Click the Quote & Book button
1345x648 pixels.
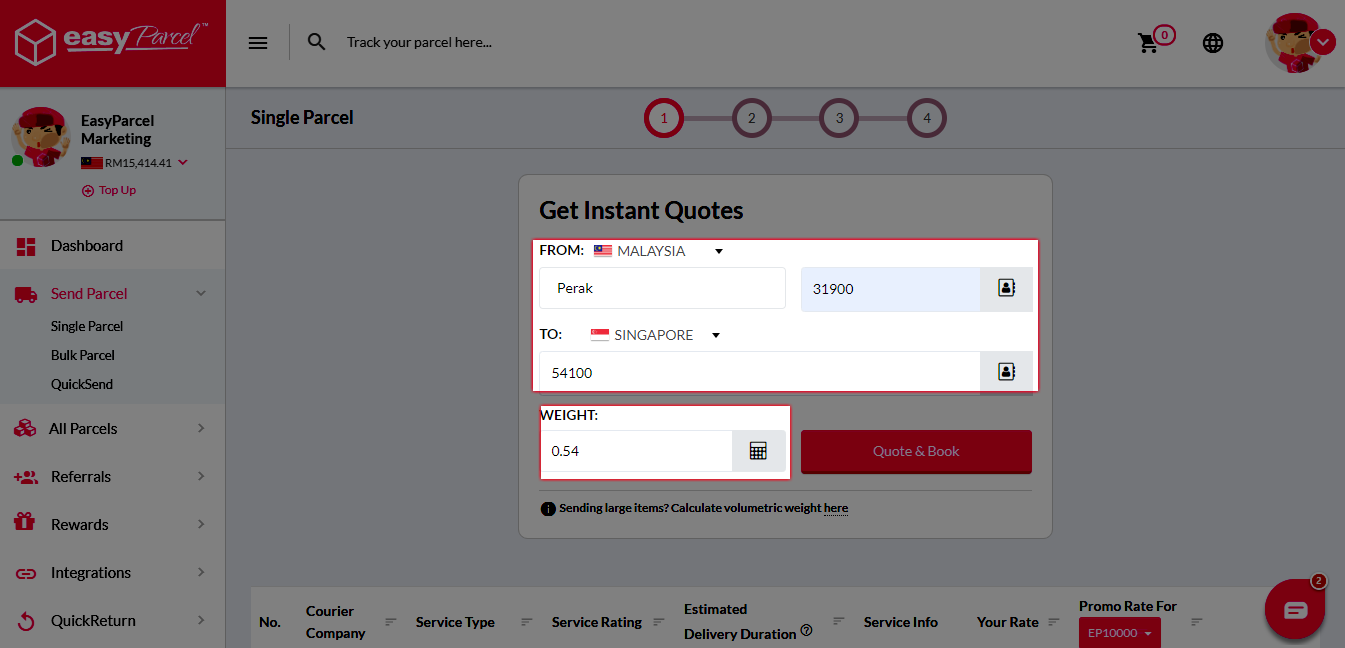coord(916,452)
